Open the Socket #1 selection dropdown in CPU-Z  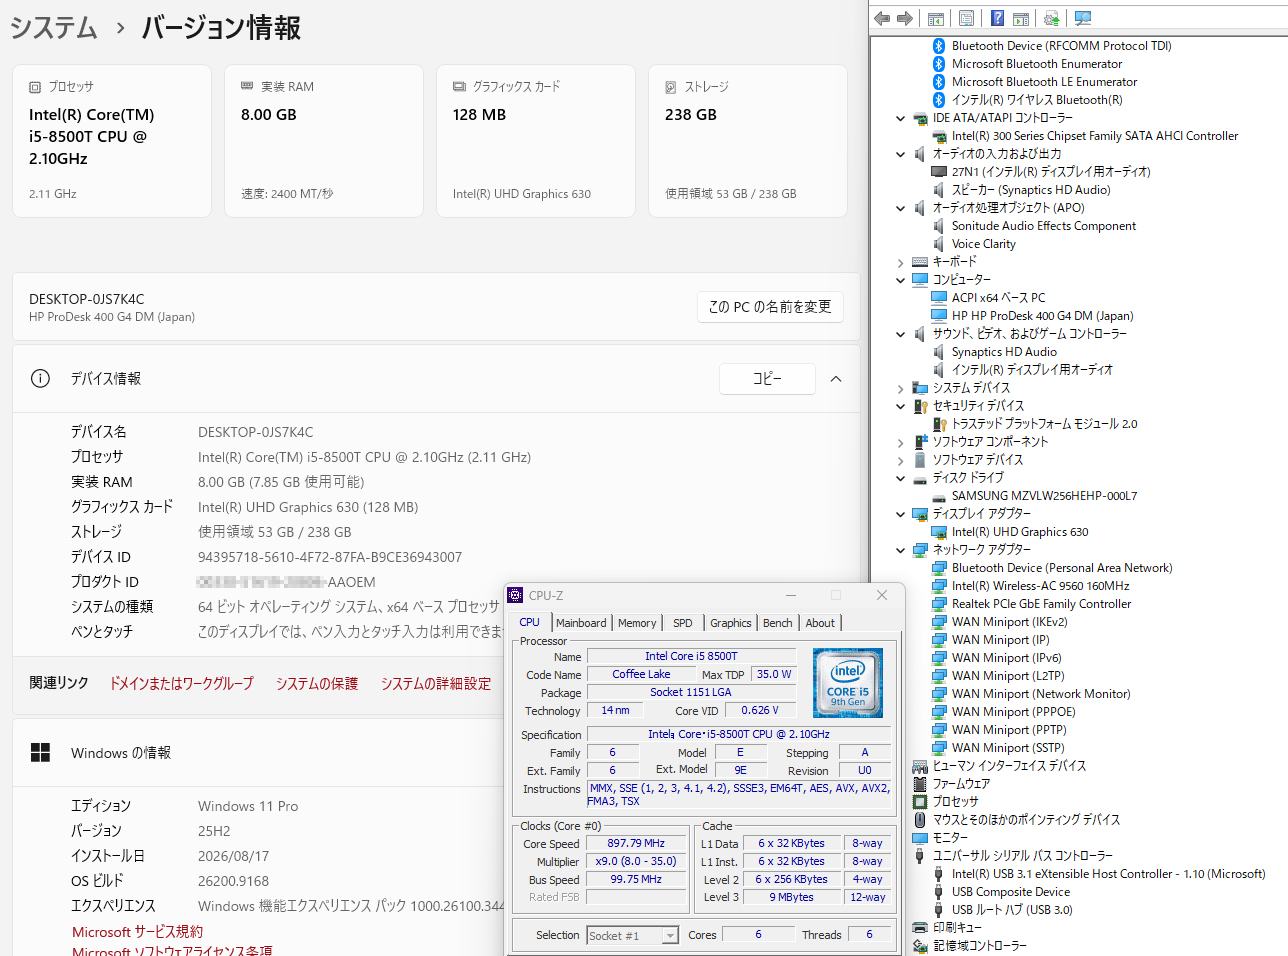(x=670, y=936)
